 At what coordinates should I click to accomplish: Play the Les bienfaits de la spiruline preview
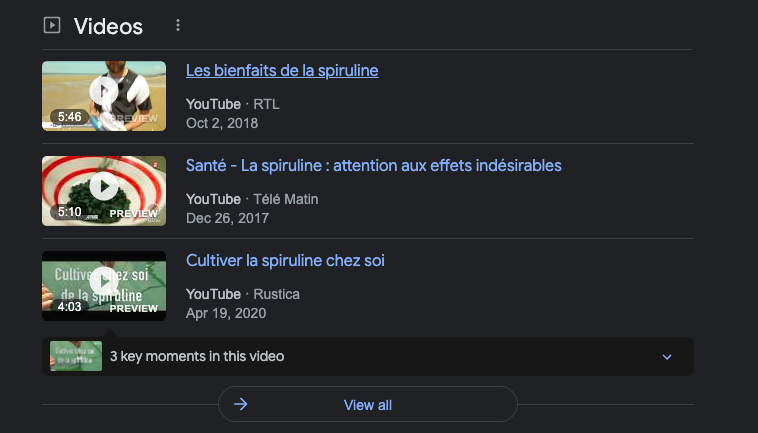tap(104, 90)
